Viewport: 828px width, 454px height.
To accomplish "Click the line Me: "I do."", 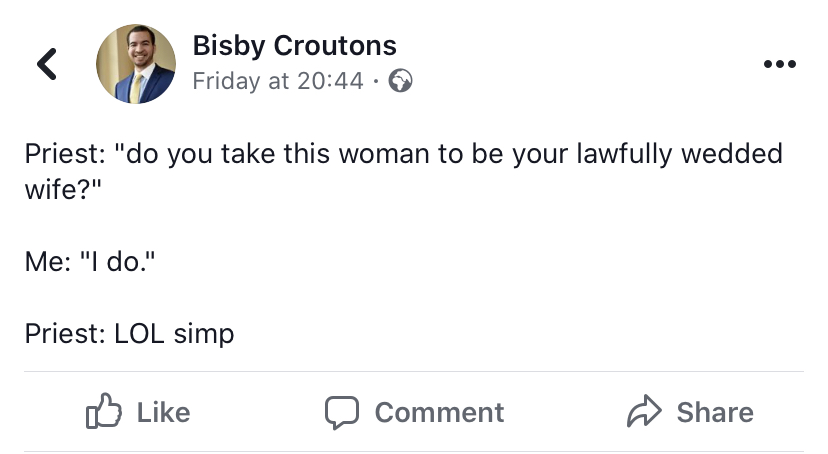I will [90, 261].
